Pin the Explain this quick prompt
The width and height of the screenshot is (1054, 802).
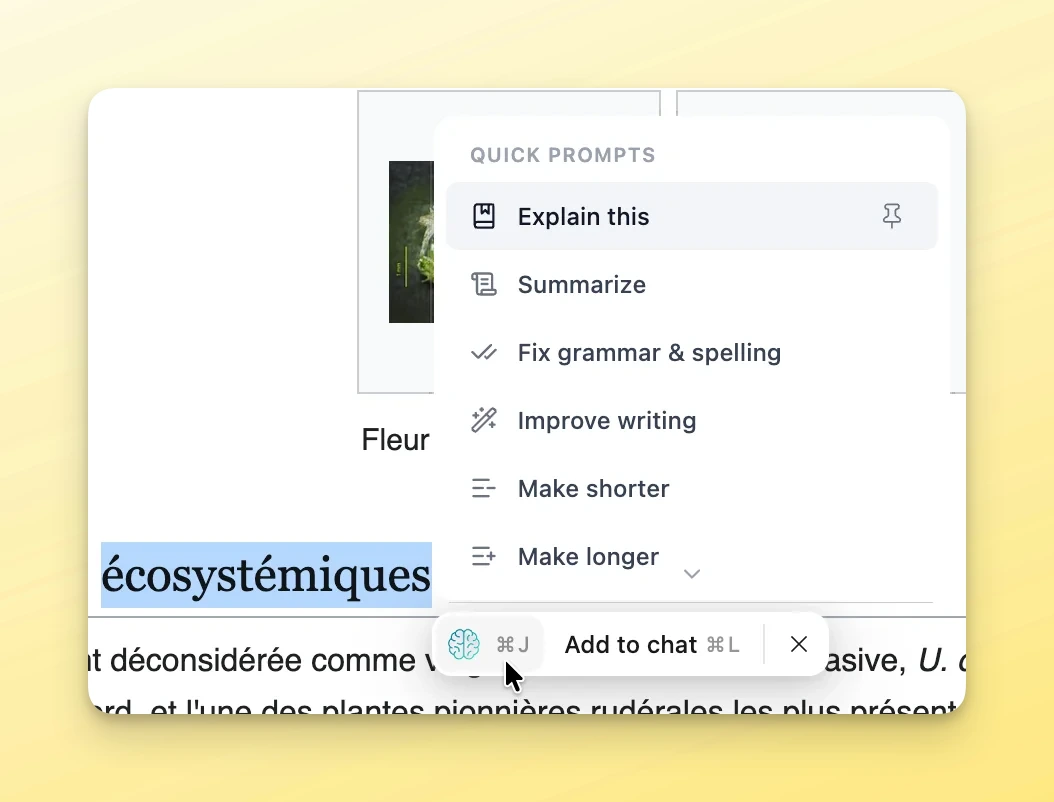click(892, 216)
